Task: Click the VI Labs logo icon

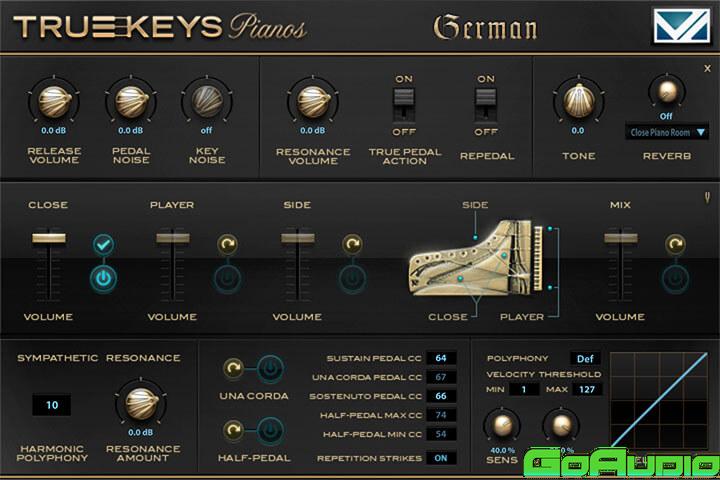Action: click(681, 26)
